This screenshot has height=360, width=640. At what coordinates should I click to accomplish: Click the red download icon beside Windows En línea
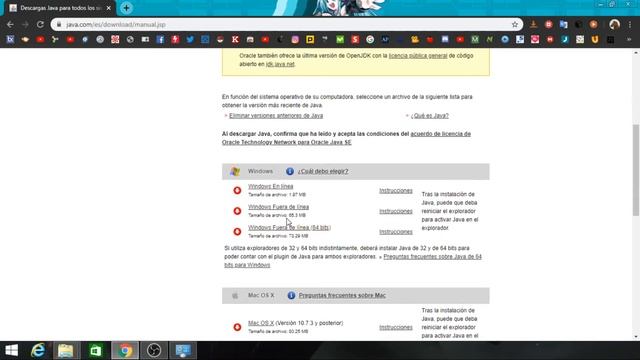tap(237, 190)
